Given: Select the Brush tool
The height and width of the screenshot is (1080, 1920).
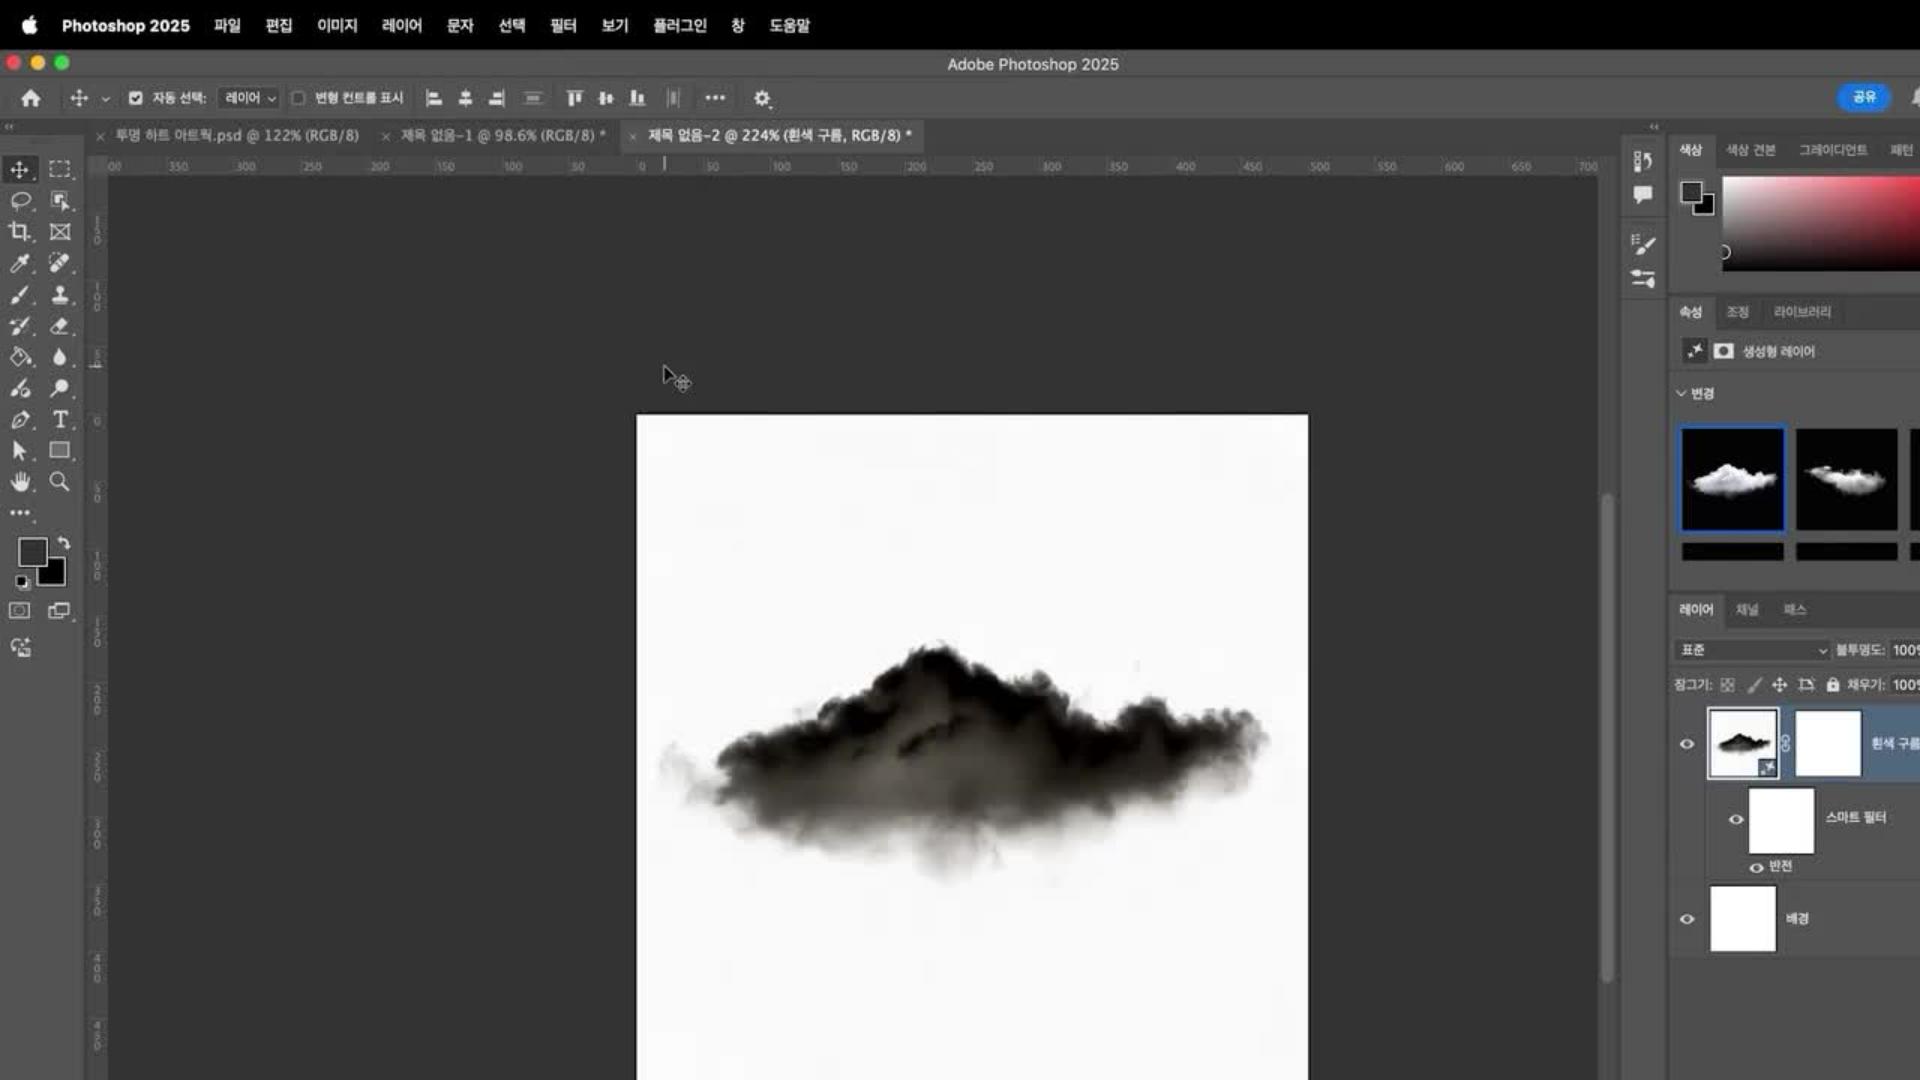Looking at the screenshot, I should point(19,295).
